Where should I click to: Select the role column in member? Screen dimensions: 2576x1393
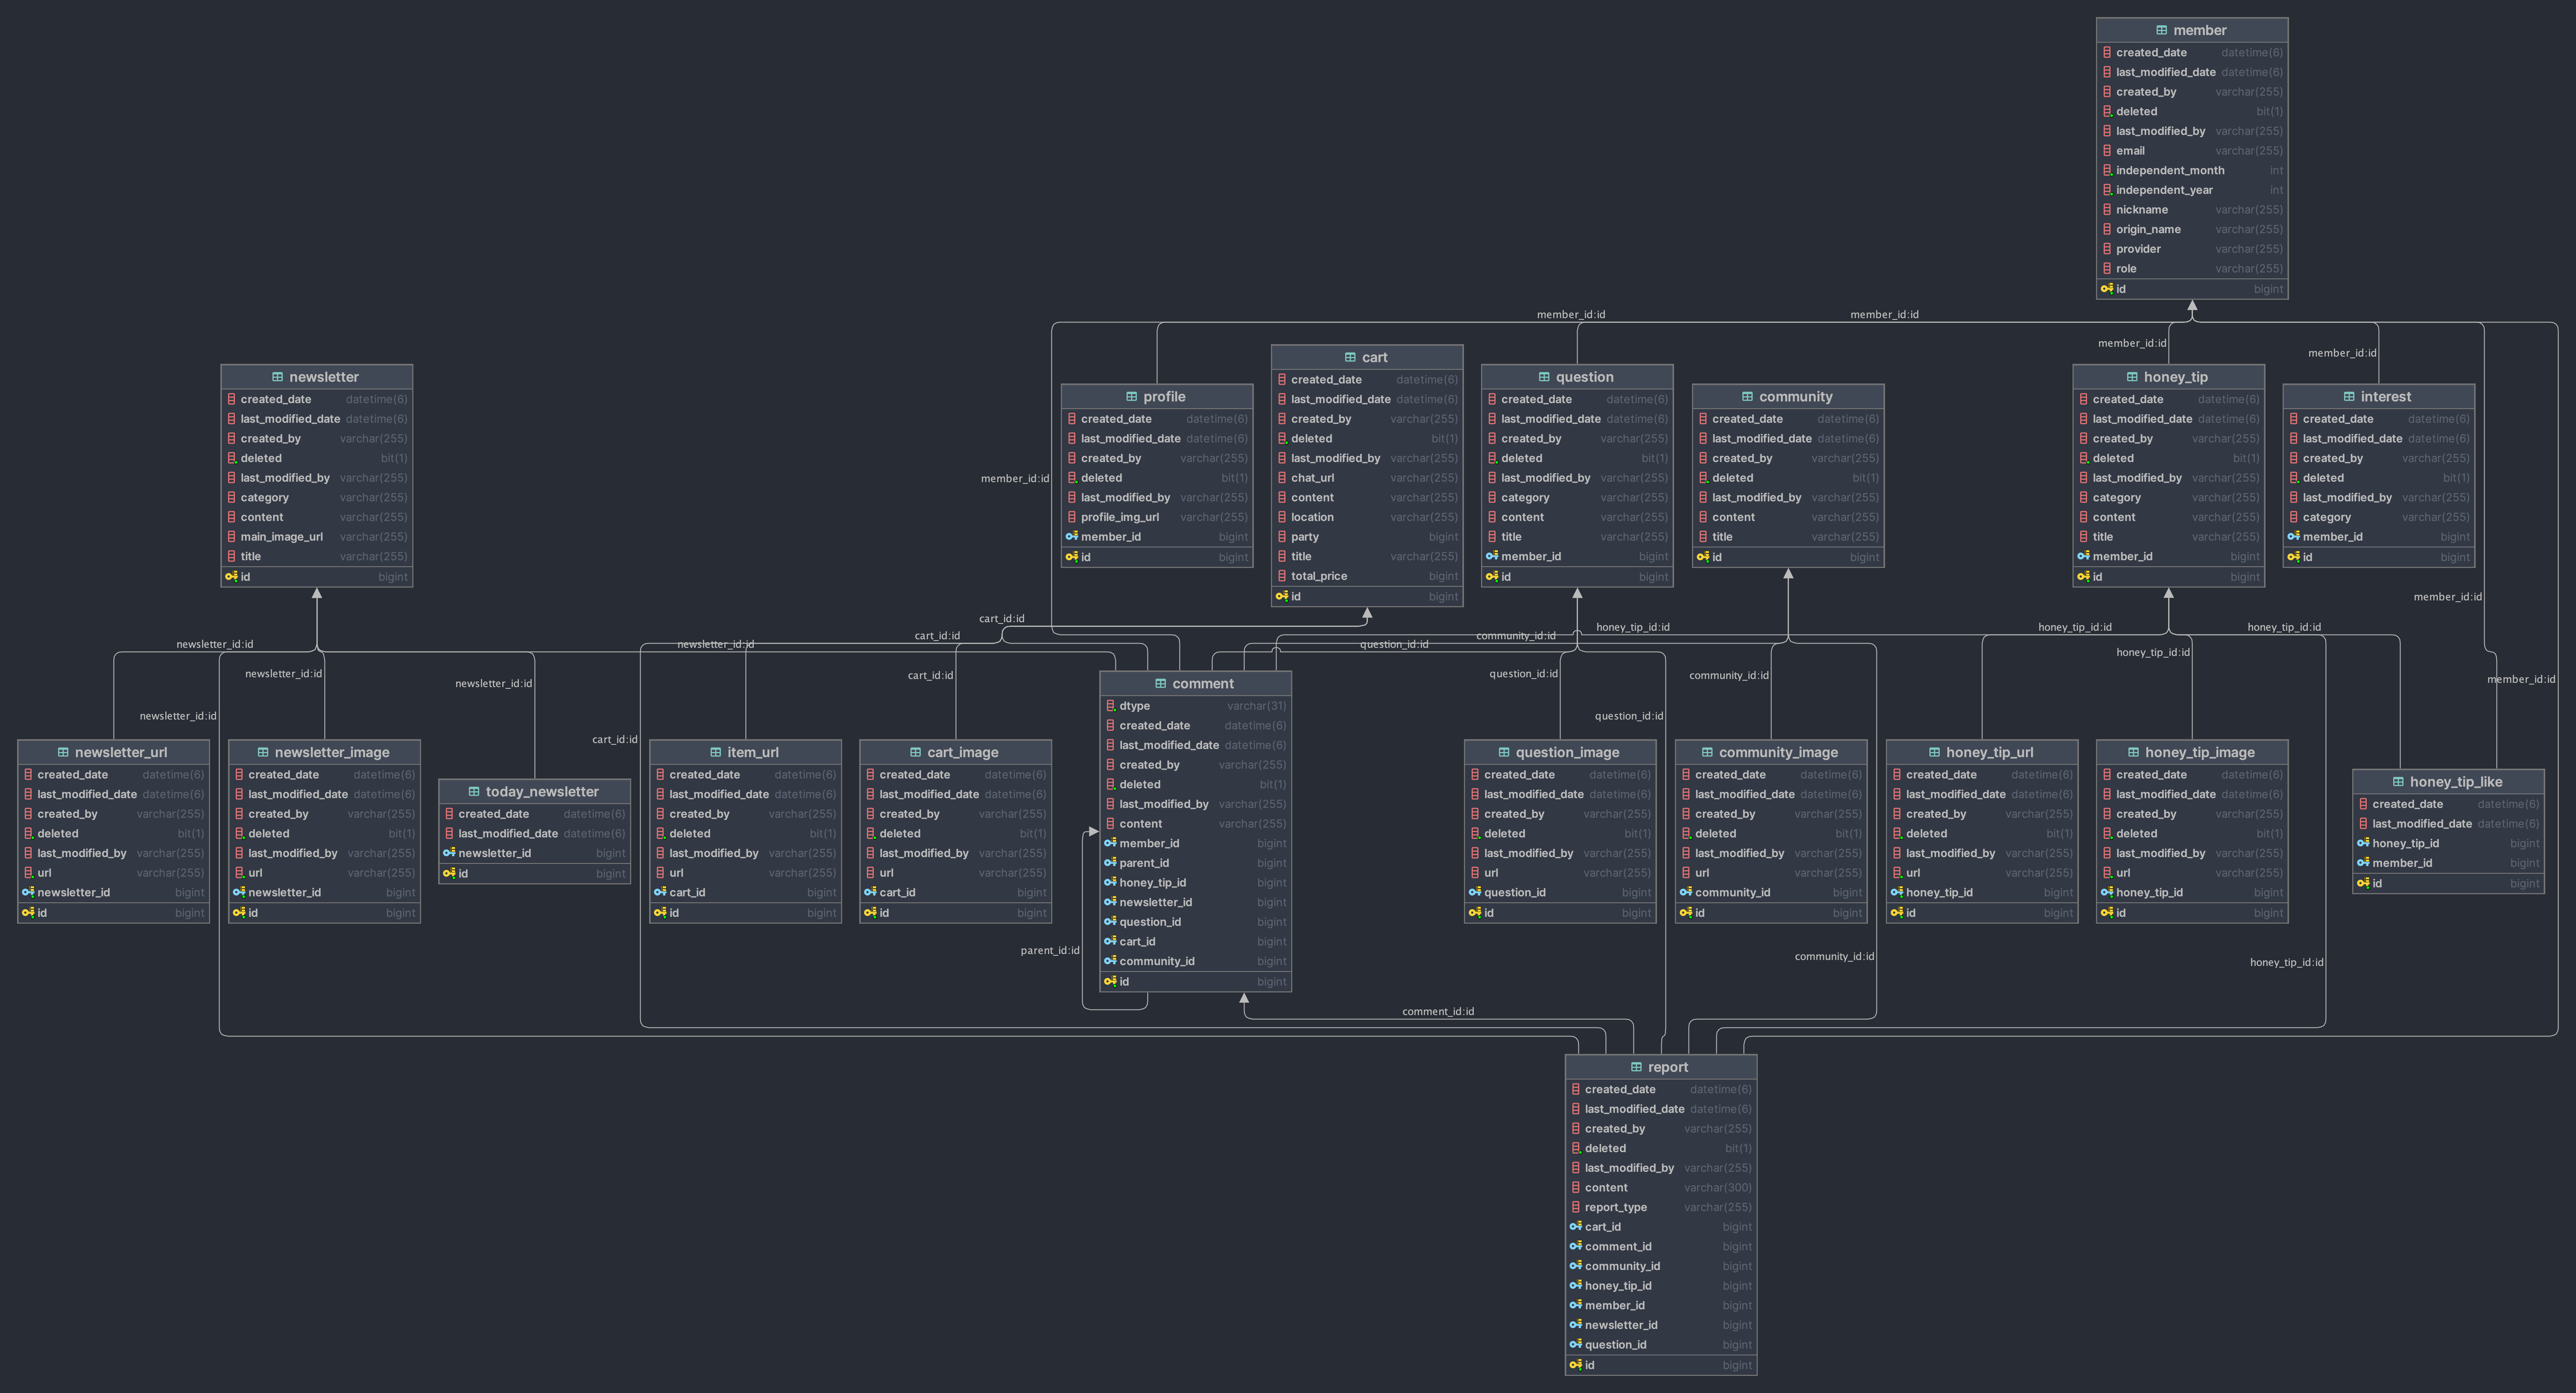(x=2192, y=269)
